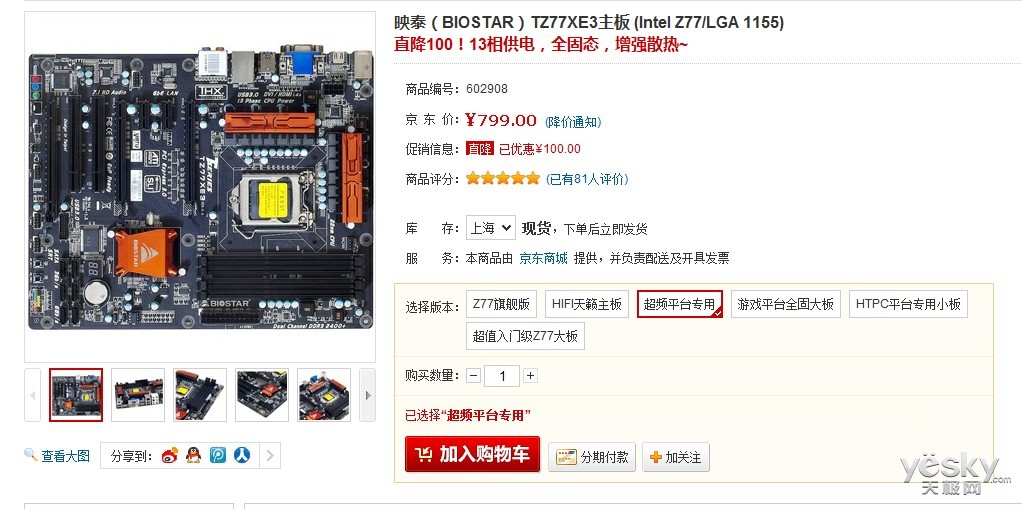Open the 上海 stock location dropdown
Viewport: 1022px width, 509px height.
(x=491, y=228)
